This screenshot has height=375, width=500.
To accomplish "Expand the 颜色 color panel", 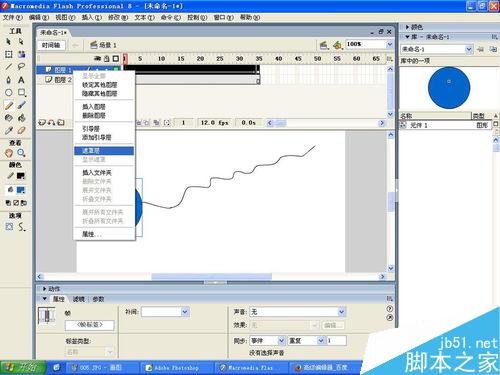I will tap(407, 27).
